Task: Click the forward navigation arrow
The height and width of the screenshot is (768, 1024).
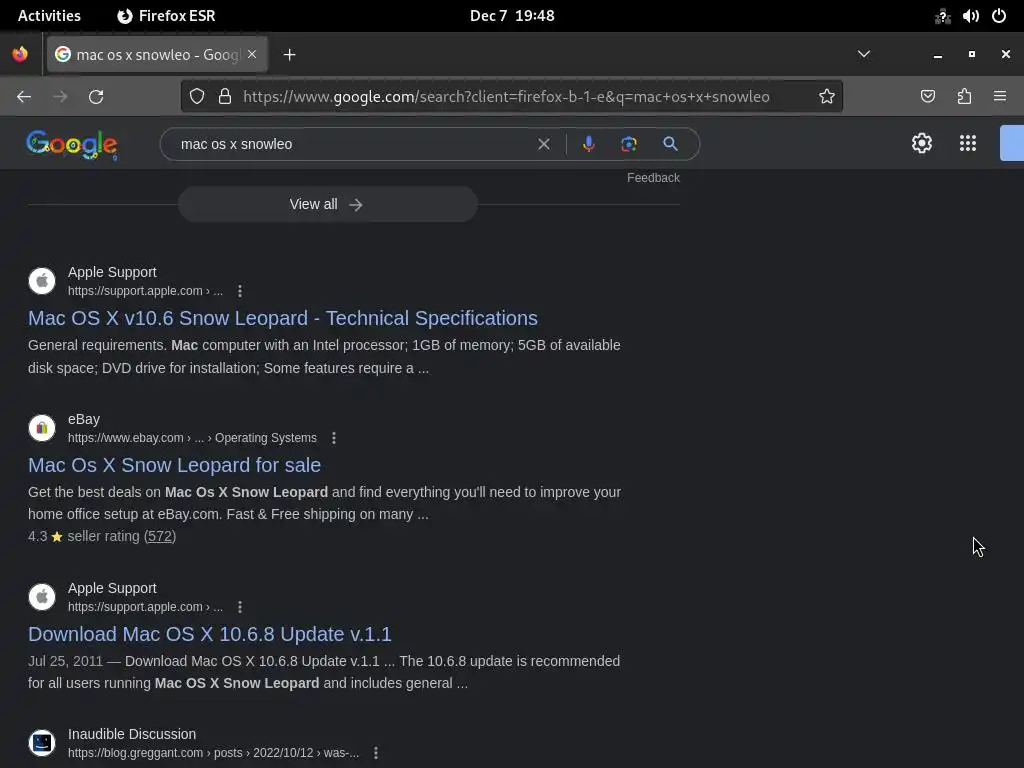Action: pos(60,97)
